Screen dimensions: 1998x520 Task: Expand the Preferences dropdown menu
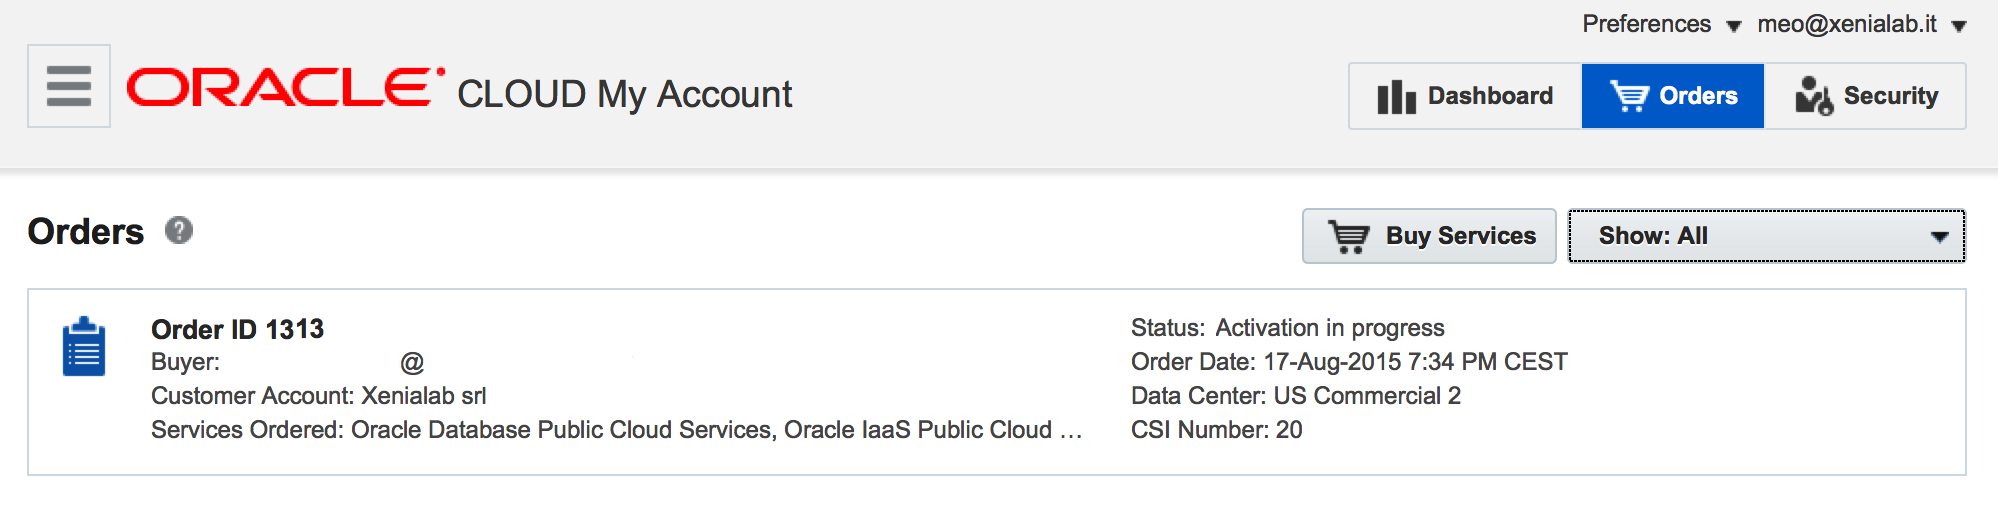pyautogui.click(x=1662, y=24)
